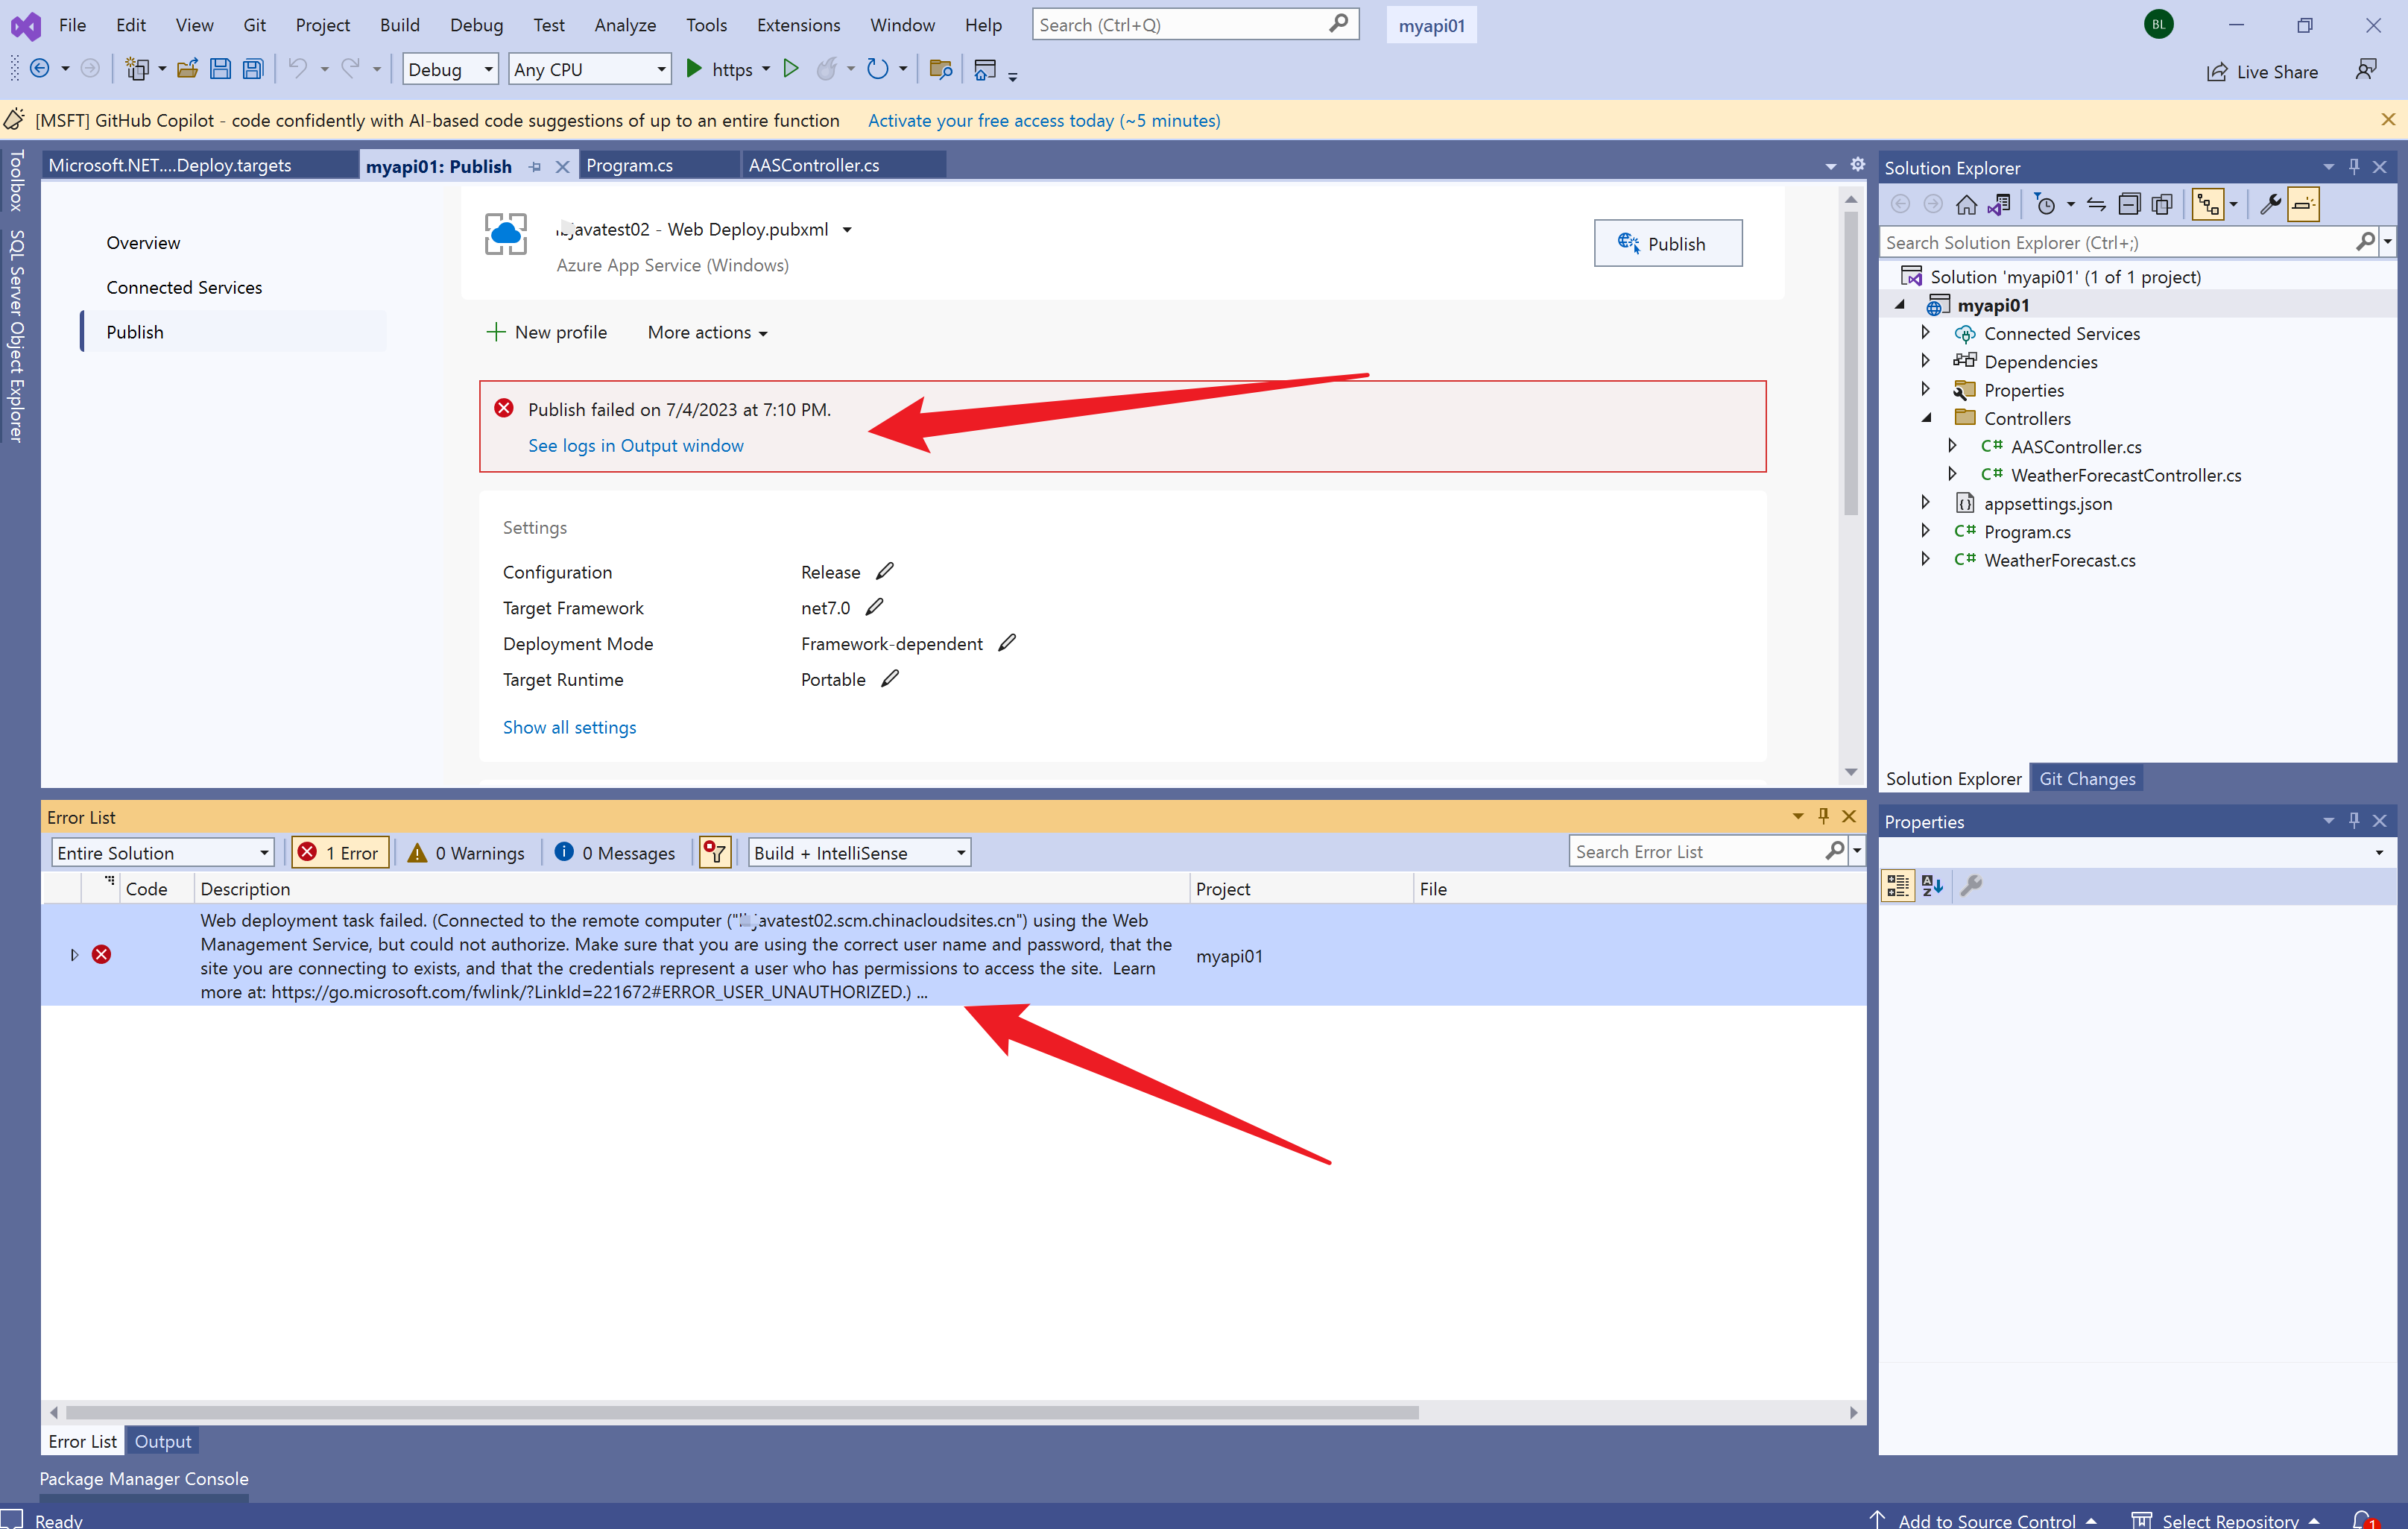Screen dimensions: 2408x1529
Task: Click Sync with Active Document icon
Action: pos(2097,205)
